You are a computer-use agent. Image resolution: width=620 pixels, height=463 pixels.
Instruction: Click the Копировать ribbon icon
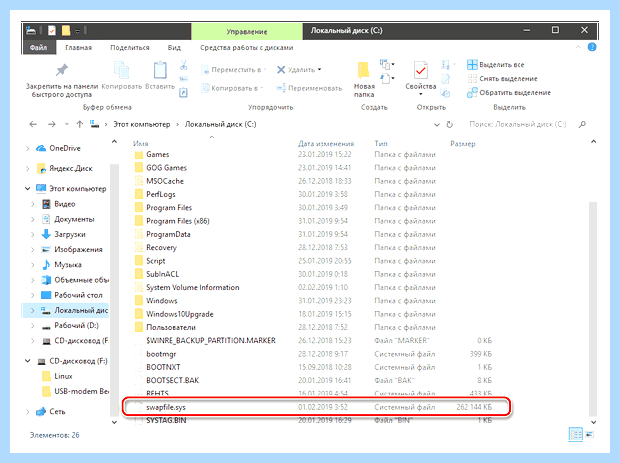click(x=121, y=70)
